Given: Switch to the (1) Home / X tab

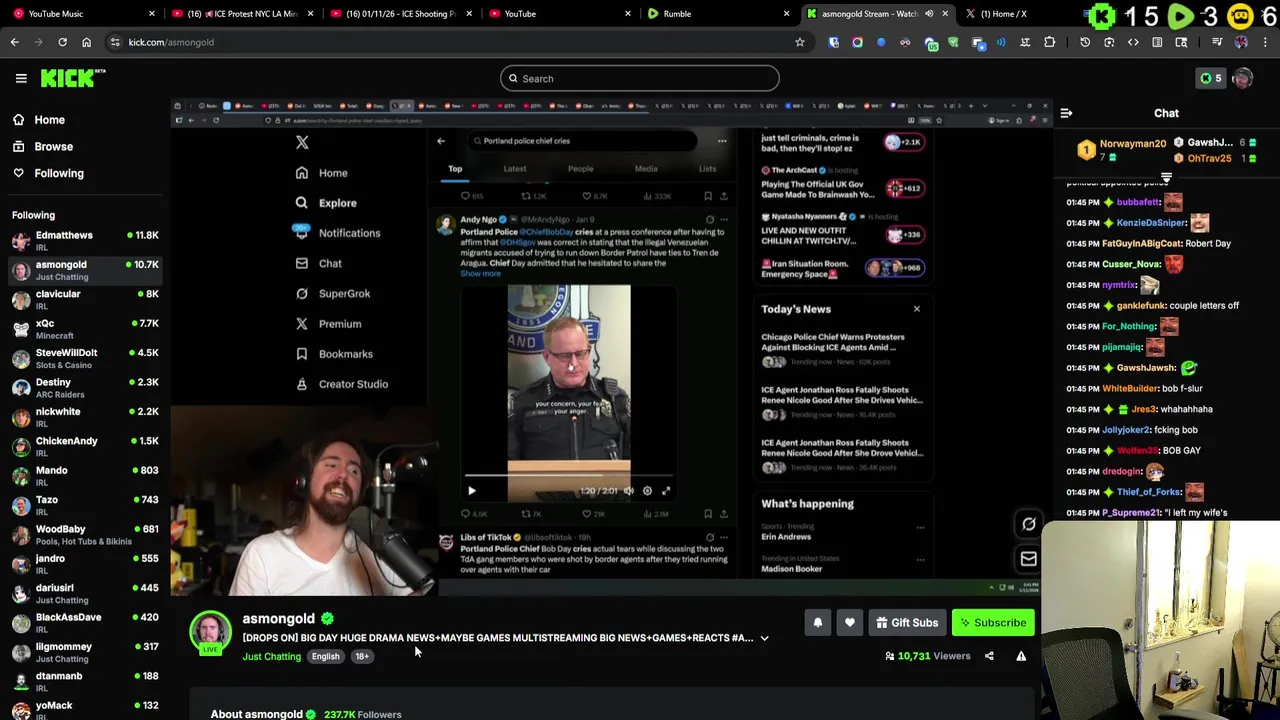Looking at the screenshot, I should tap(1010, 14).
